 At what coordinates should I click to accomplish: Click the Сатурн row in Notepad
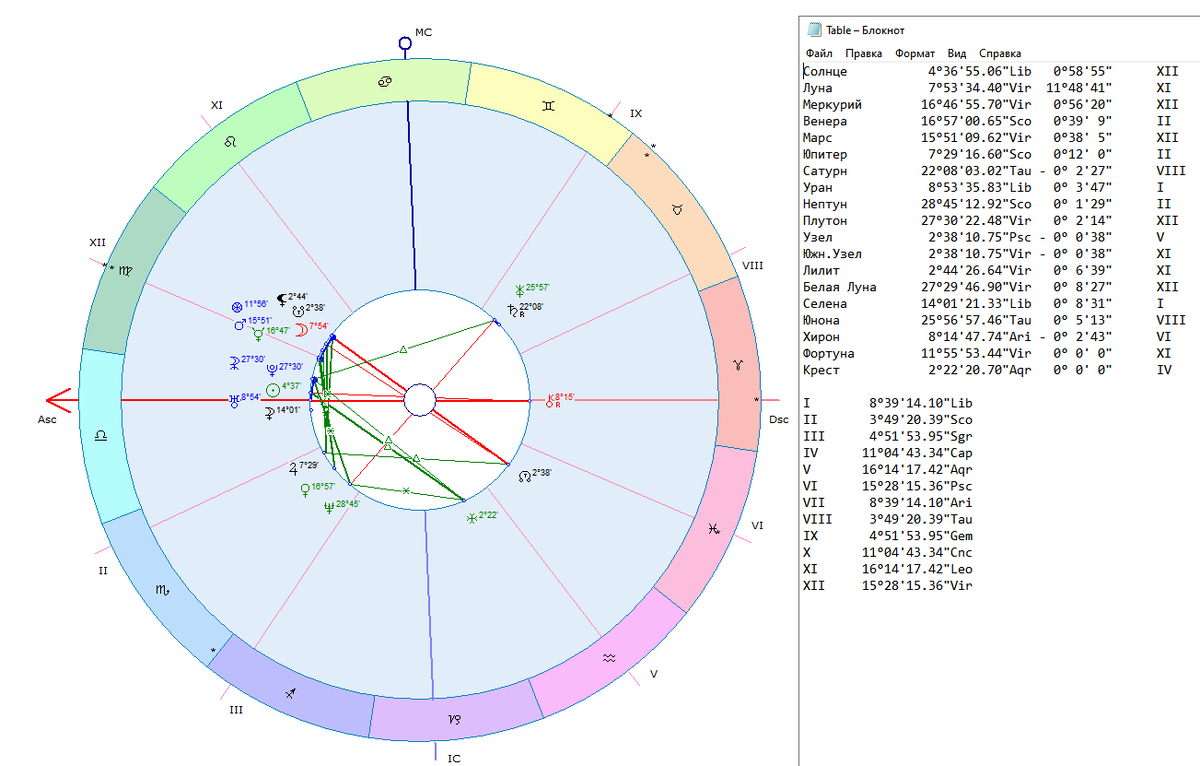tap(995, 171)
